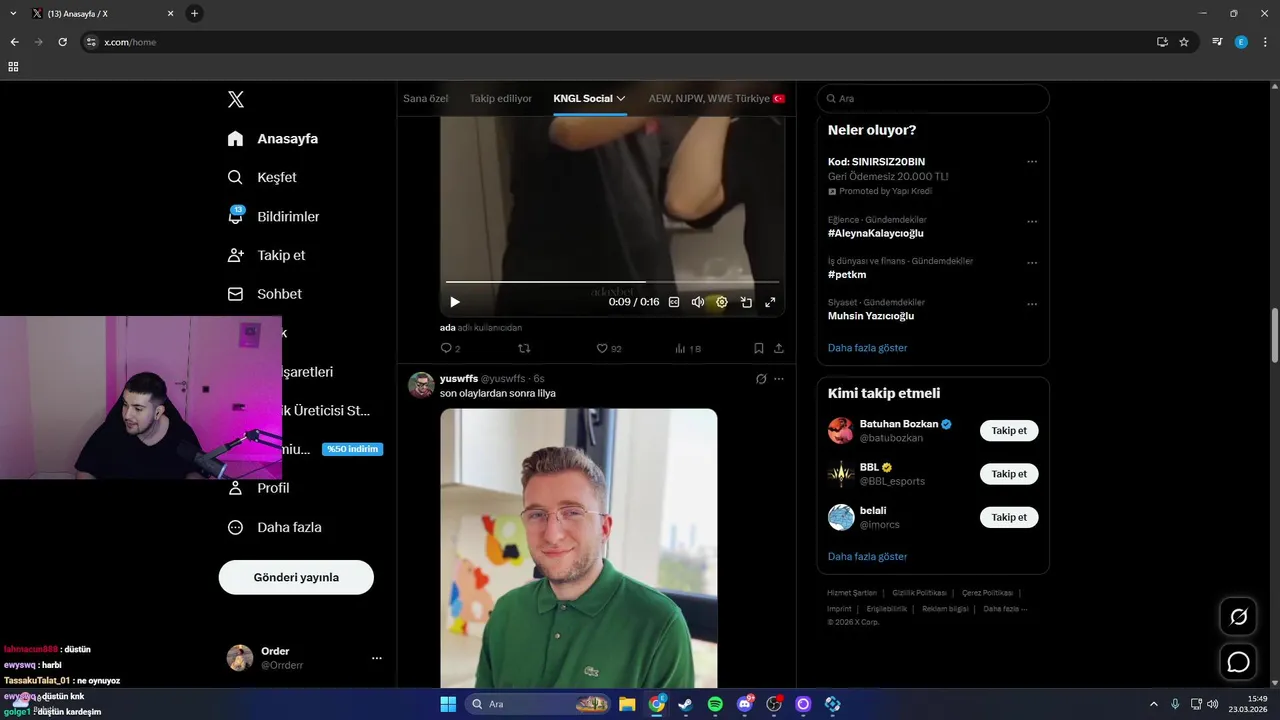This screenshot has height=720, width=1280.
Task: Repost the video post
Action: (x=524, y=348)
